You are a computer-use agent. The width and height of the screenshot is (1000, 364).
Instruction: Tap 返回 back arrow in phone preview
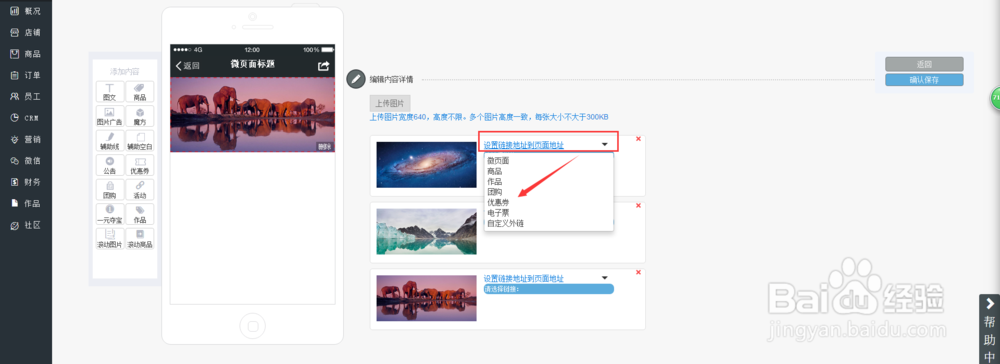[x=188, y=66]
